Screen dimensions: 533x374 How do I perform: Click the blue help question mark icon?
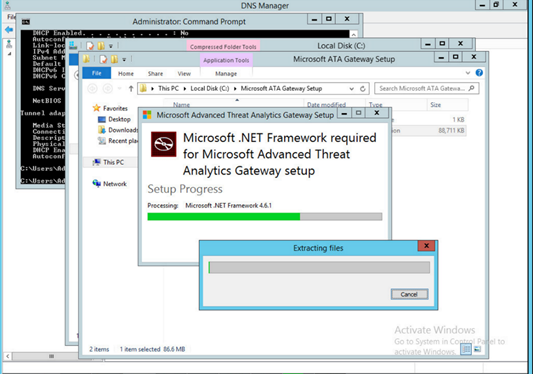479,73
